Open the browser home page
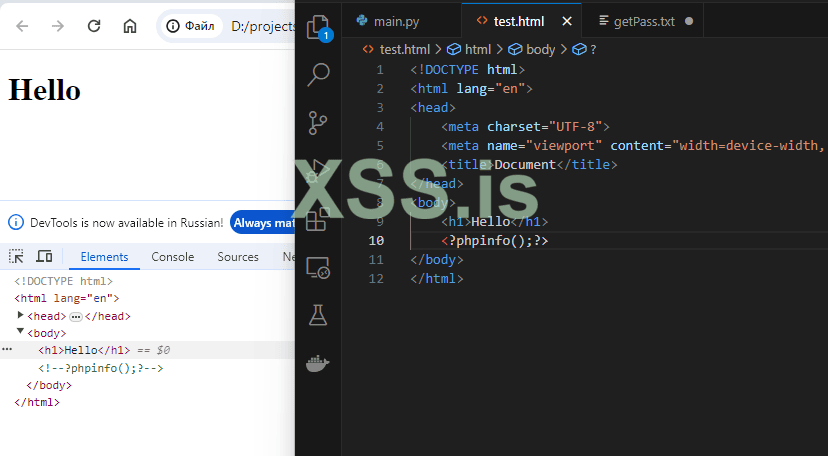Image resolution: width=828 pixels, height=456 pixels. click(130, 26)
